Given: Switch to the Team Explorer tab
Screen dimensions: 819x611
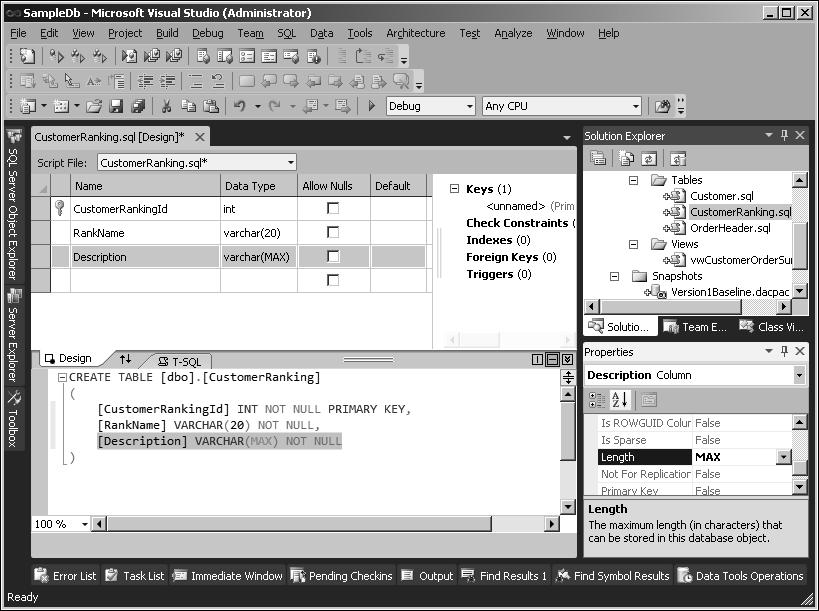Looking at the screenshot, I should 695,327.
